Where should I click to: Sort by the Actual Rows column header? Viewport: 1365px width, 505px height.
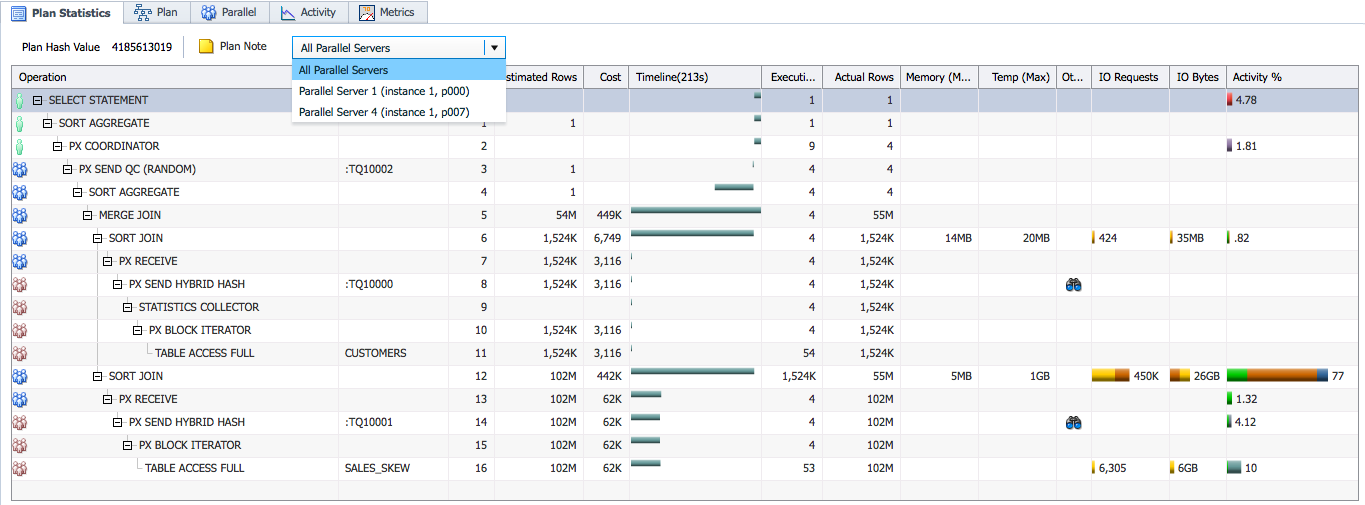[x=864, y=77]
